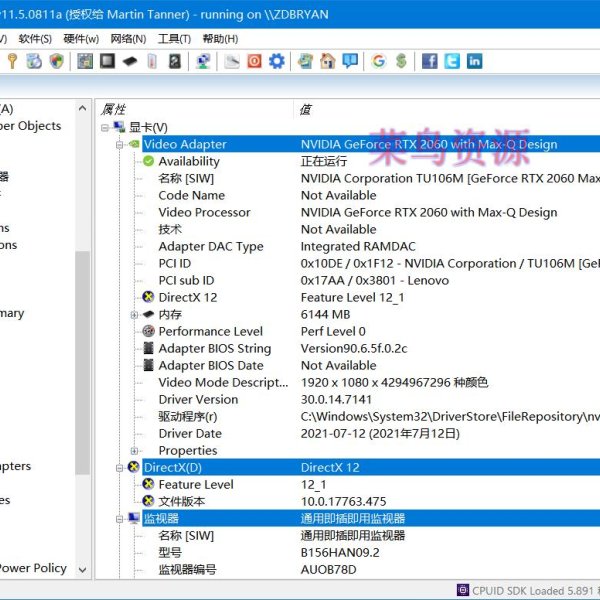Expand the 内存 memory node

click(x=134, y=315)
